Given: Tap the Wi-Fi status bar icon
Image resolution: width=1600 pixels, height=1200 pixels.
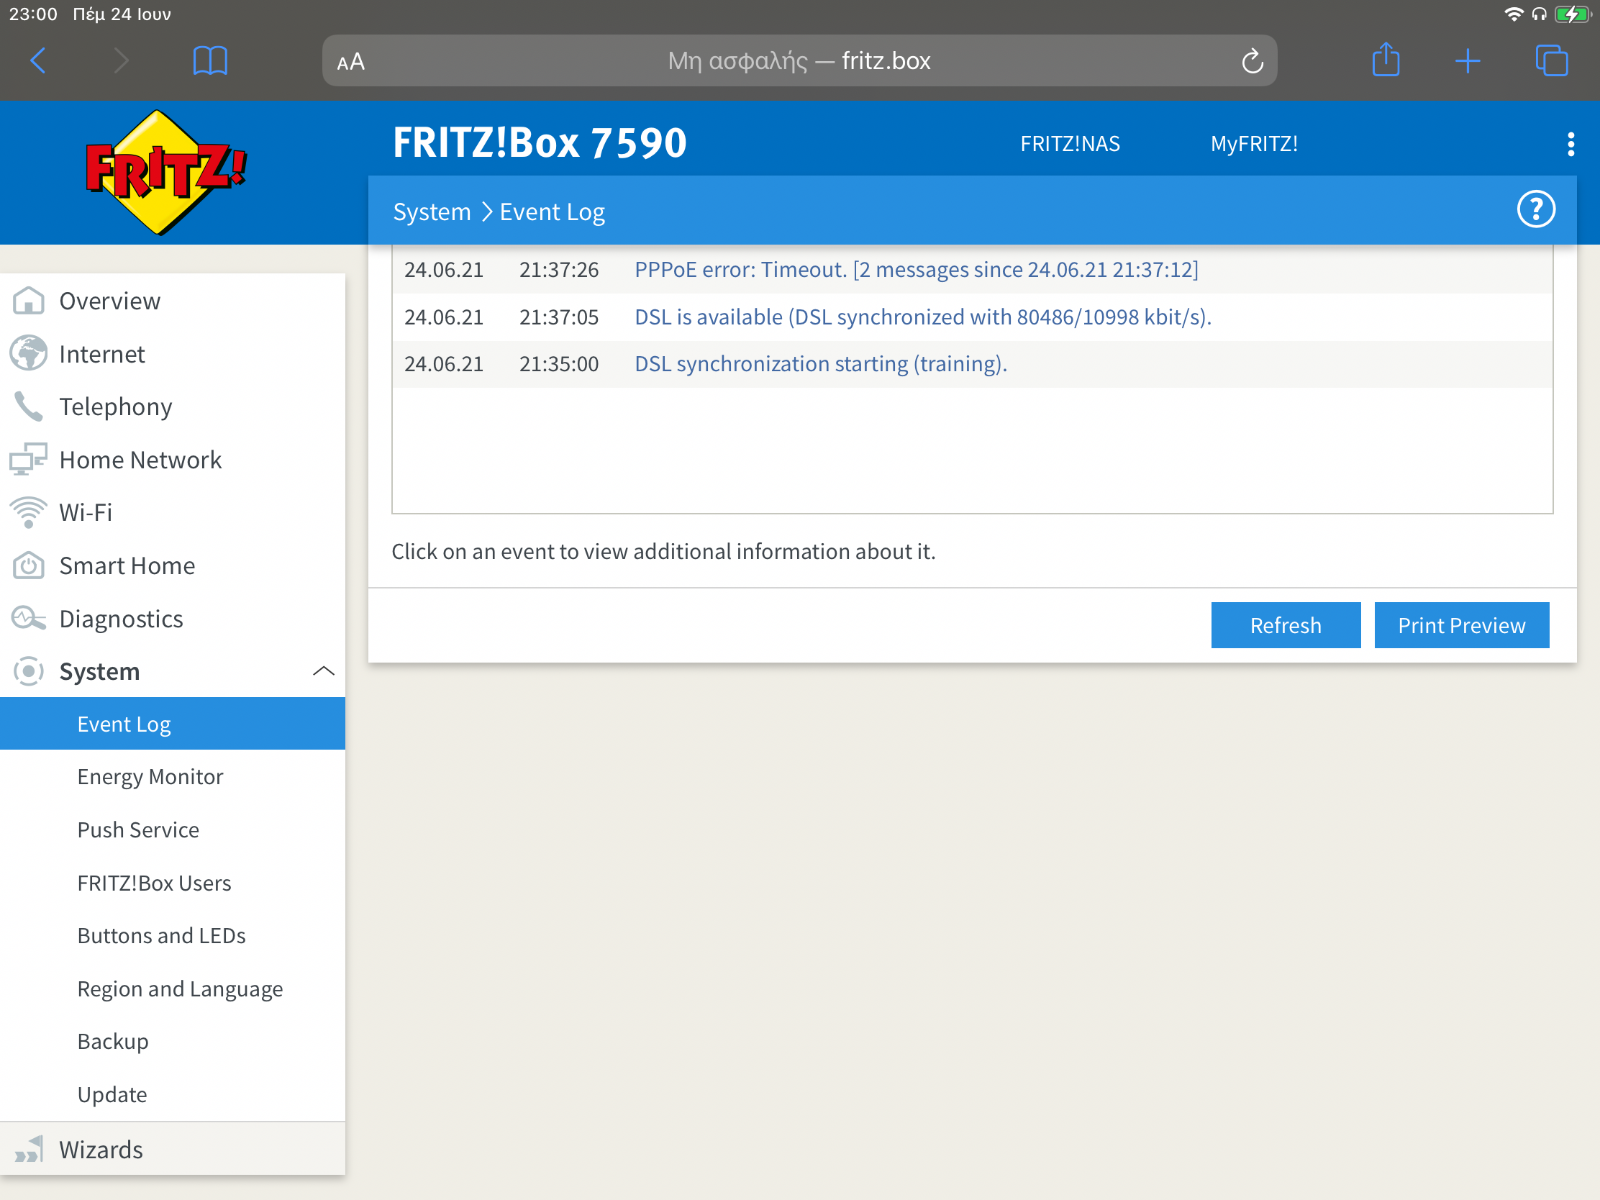Looking at the screenshot, I should click(x=1514, y=14).
